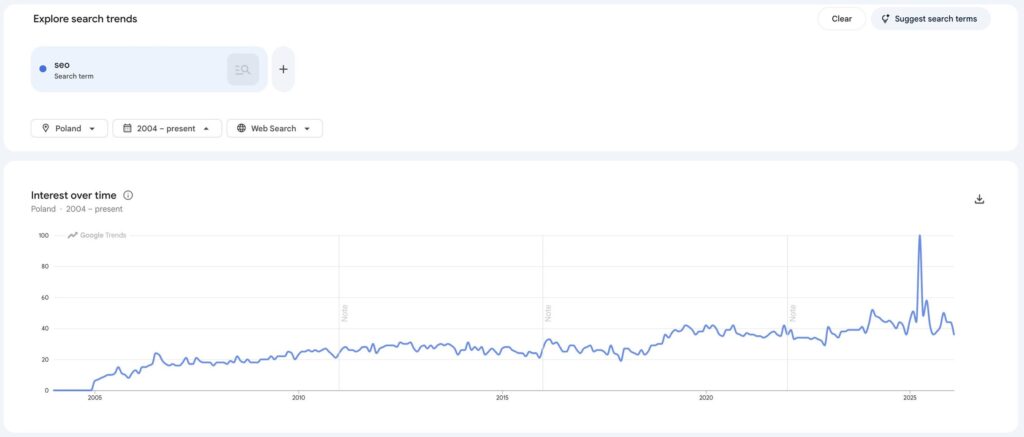
Task: Expand the Poland region dropdown arrow
Action: [x=93, y=128]
